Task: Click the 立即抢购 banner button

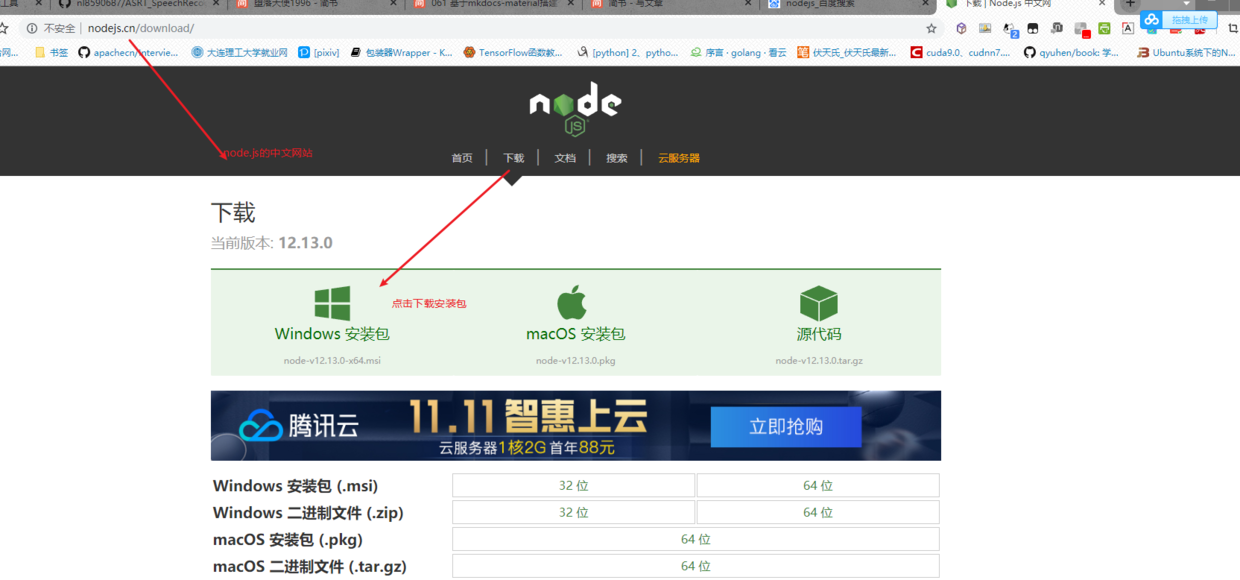Action: [786, 426]
